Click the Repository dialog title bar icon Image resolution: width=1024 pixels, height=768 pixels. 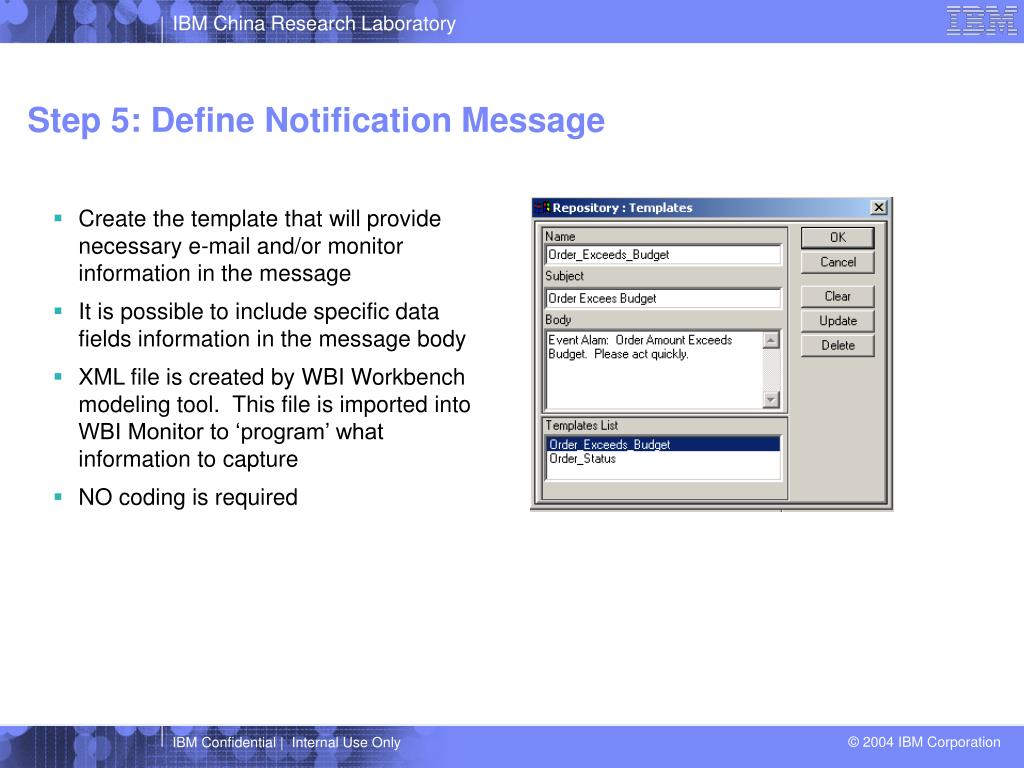tap(543, 208)
